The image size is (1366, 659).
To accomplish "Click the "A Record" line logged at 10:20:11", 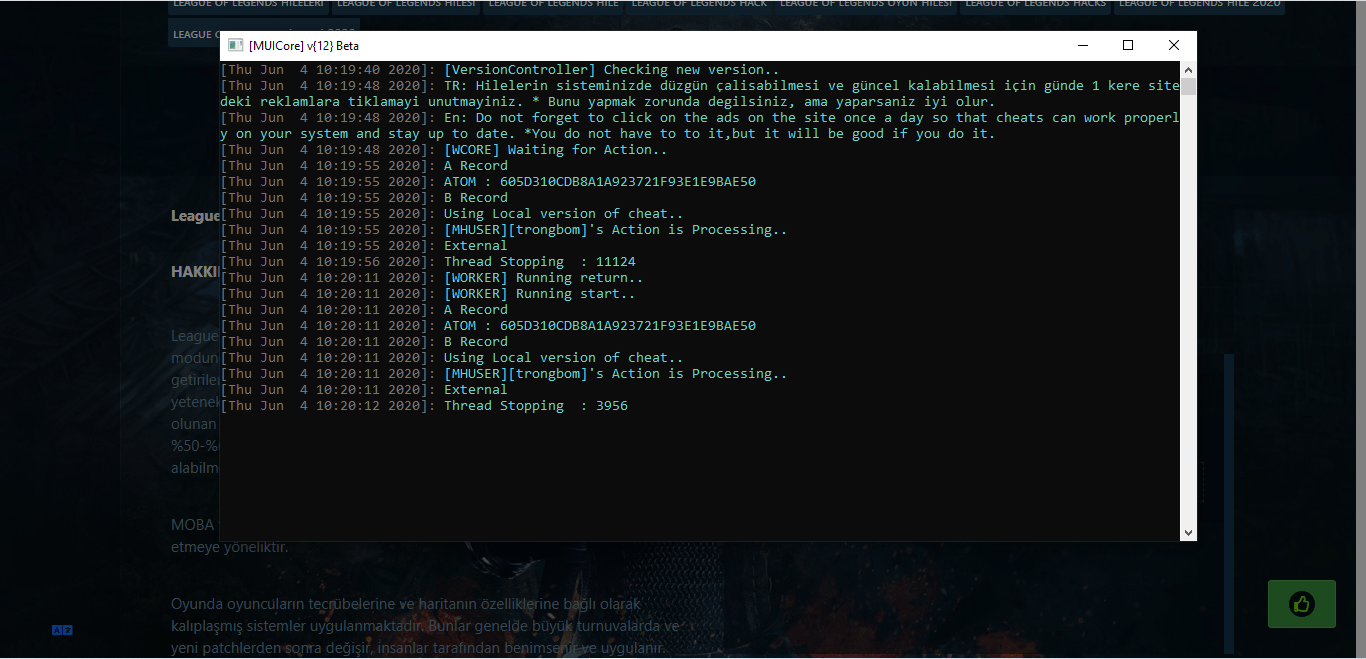I will click(364, 310).
